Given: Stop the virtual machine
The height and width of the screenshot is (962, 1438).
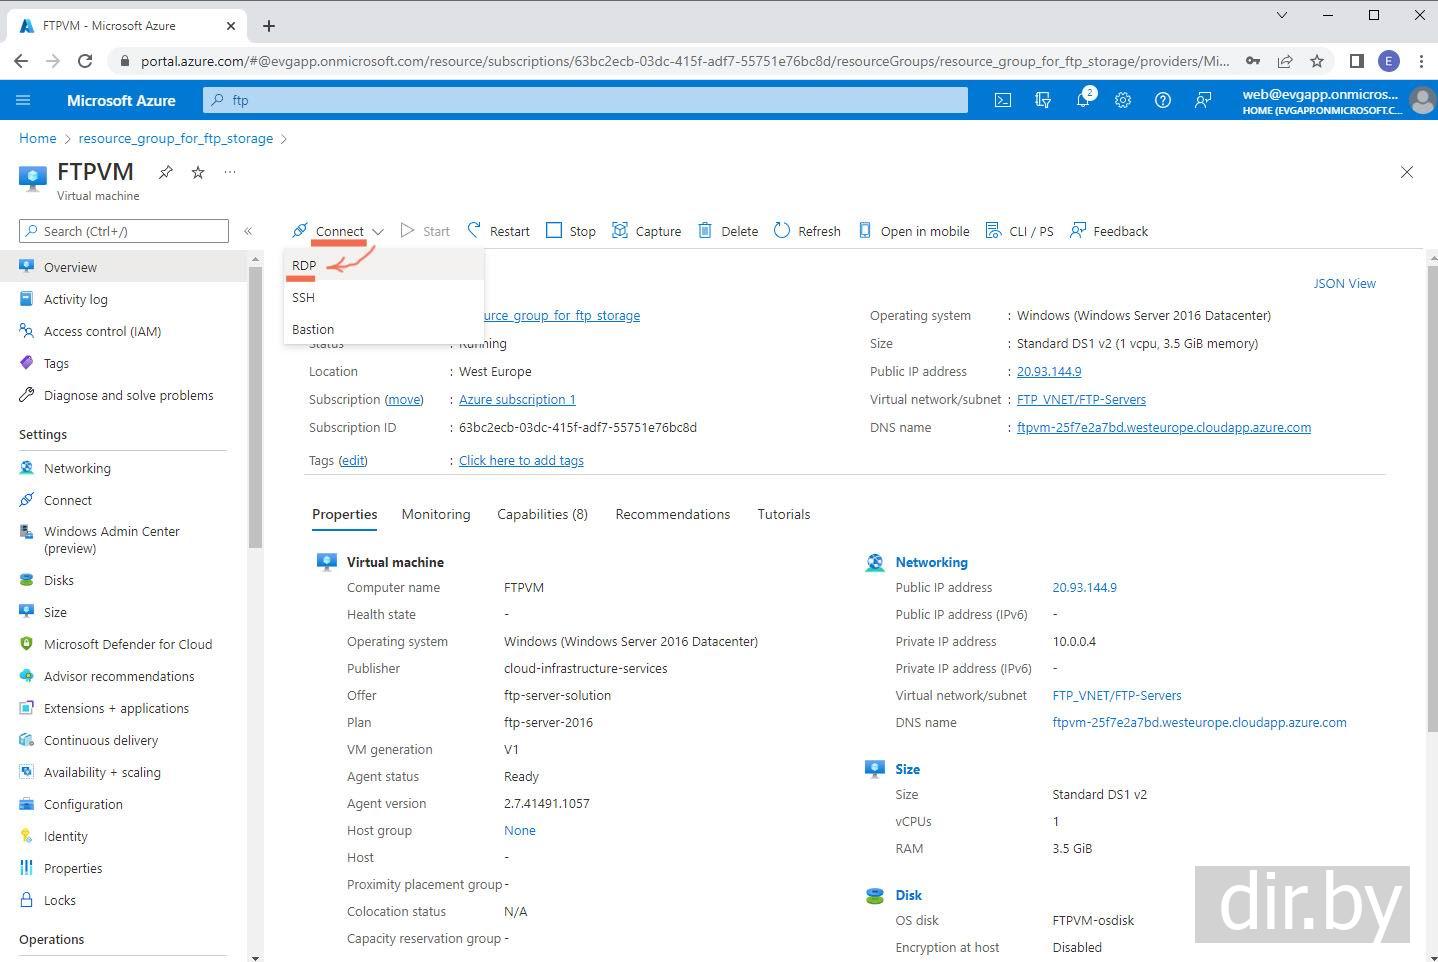Looking at the screenshot, I should pyautogui.click(x=571, y=231).
